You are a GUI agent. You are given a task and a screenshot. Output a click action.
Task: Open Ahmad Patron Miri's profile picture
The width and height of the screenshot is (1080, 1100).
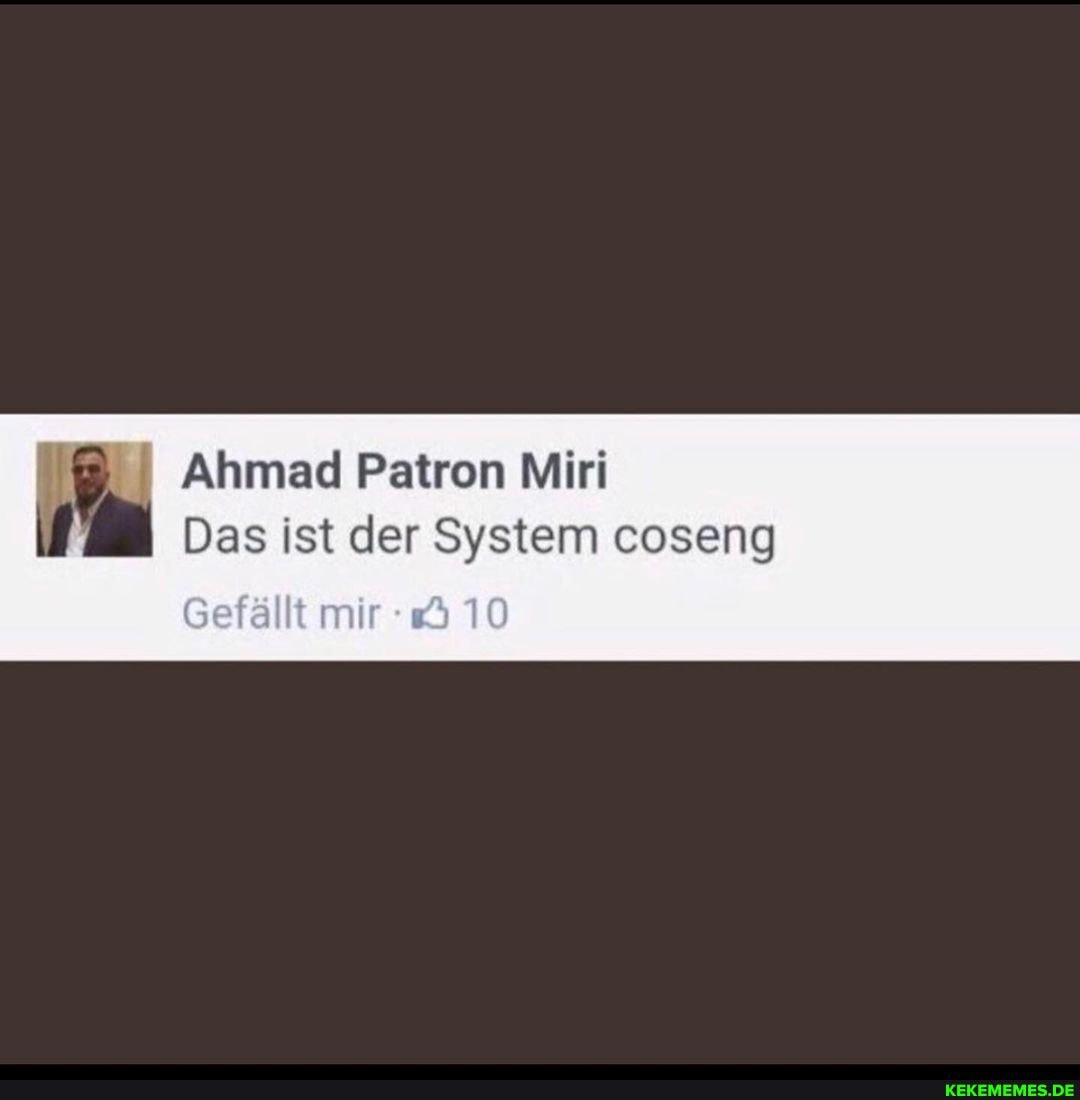pyautogui.click(x=94, y=499)
